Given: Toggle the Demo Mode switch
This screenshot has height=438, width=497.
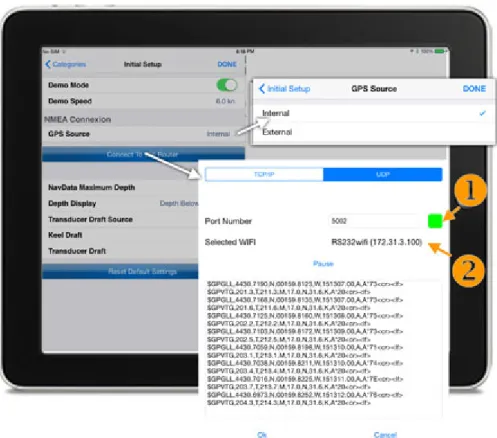Looking at the screenshot, I should [x=227, y=85].
